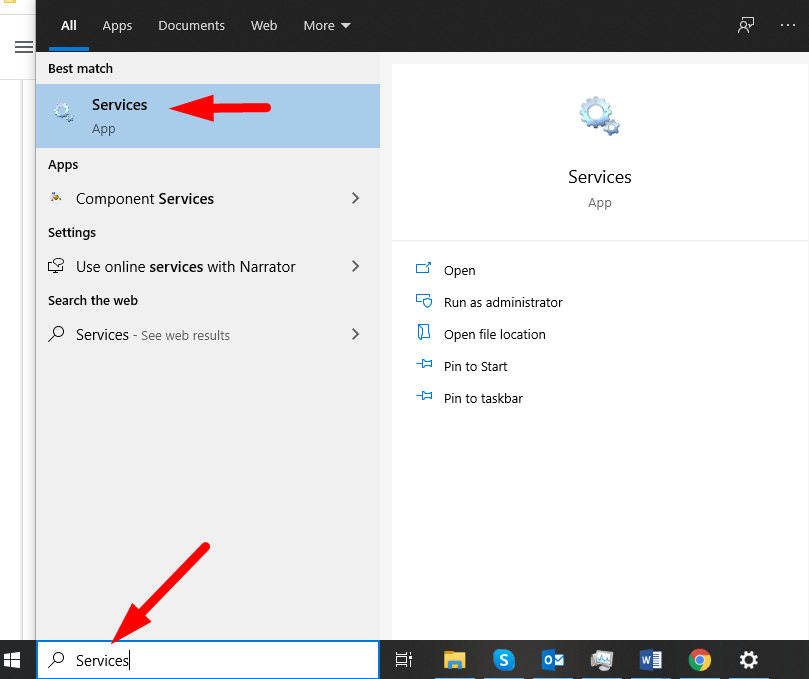Open Settings gear on taskbar
This screenshot has width=809, height=679.
point(748,660)
